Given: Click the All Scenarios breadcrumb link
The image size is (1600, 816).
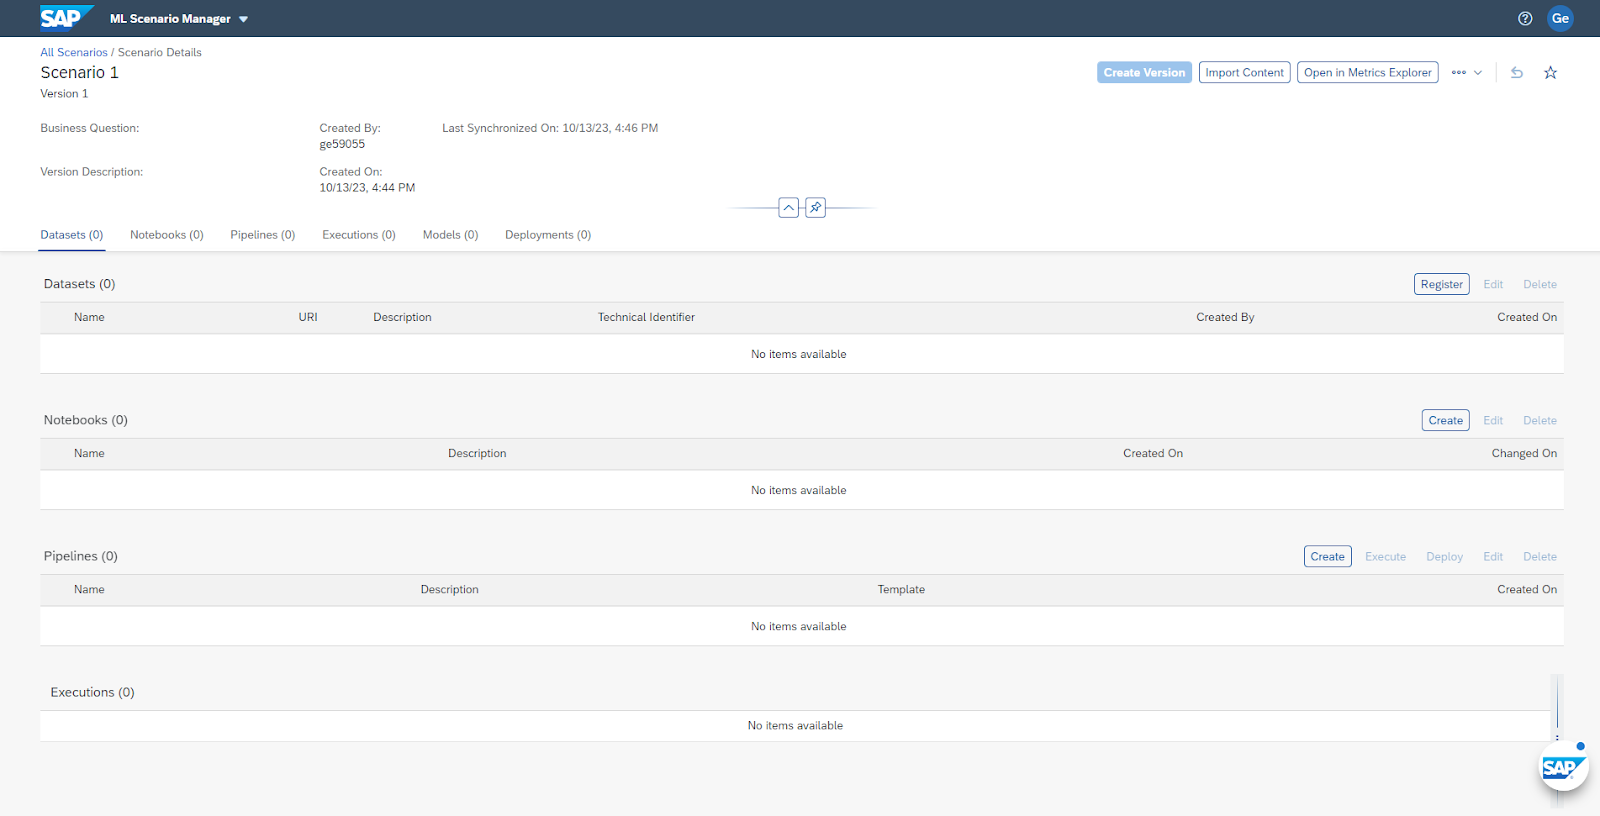Looking at the screenshot, I should pyautogui.click(x=73, y=52).
